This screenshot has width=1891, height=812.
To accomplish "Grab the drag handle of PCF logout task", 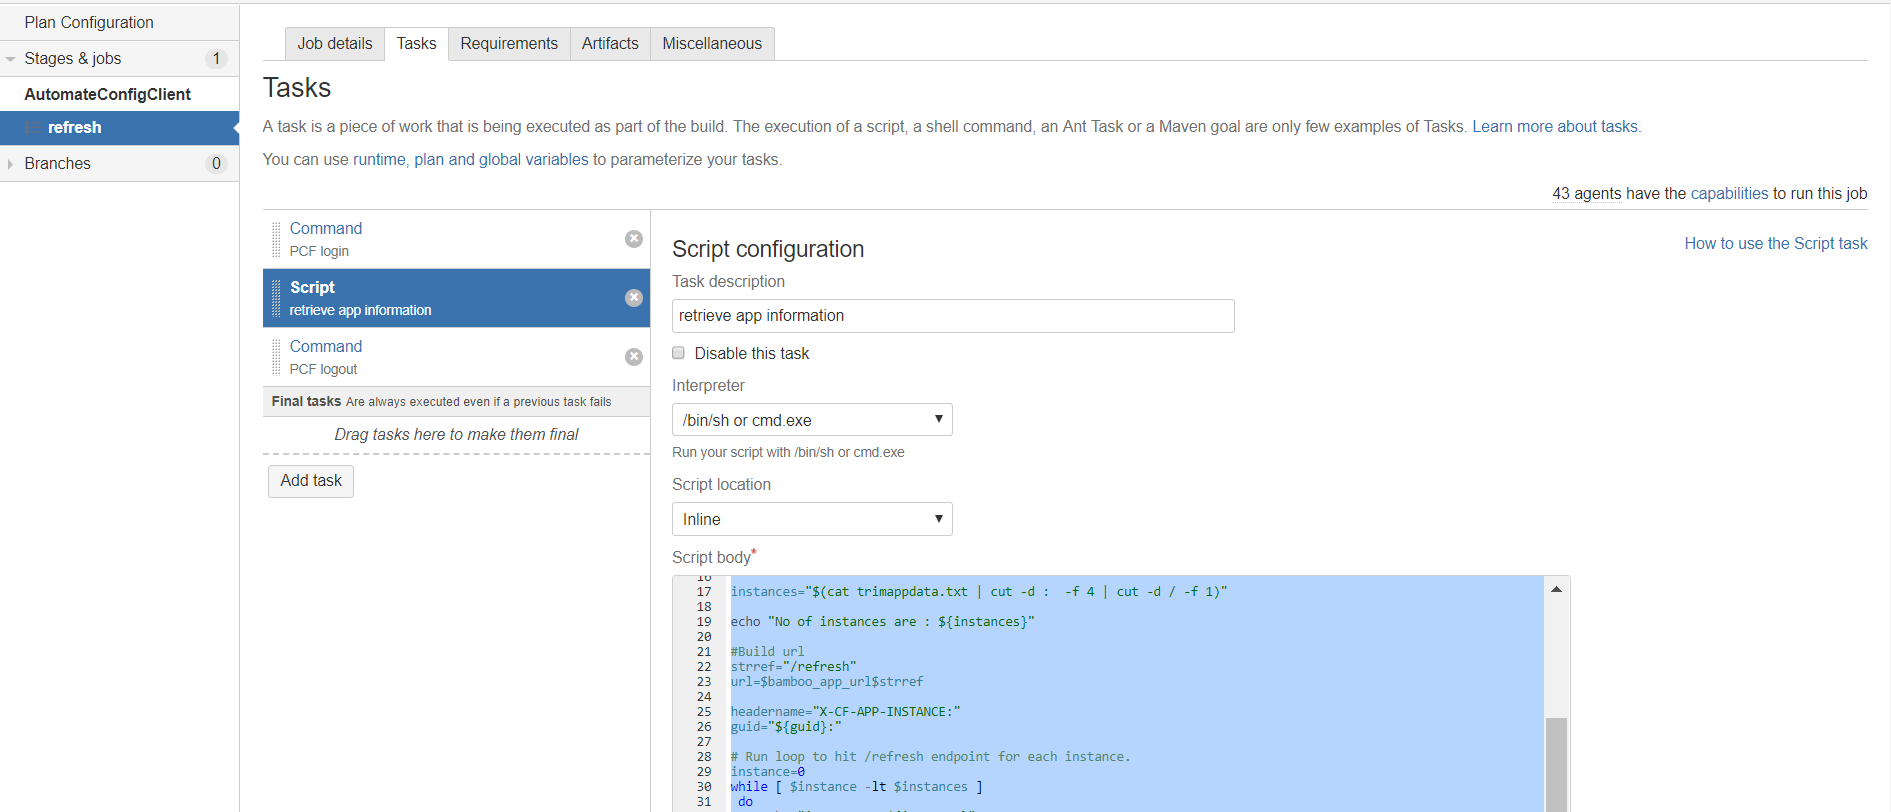I will point(276,357).
